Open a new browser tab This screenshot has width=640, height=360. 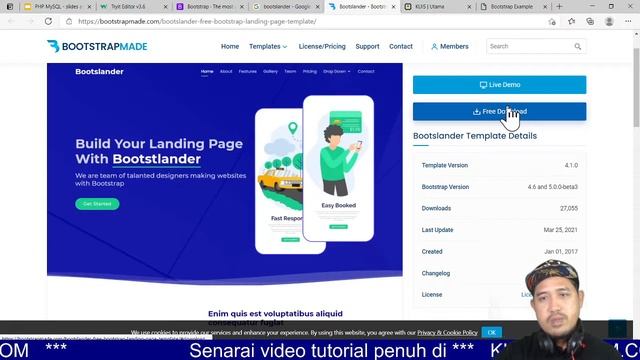559,7
